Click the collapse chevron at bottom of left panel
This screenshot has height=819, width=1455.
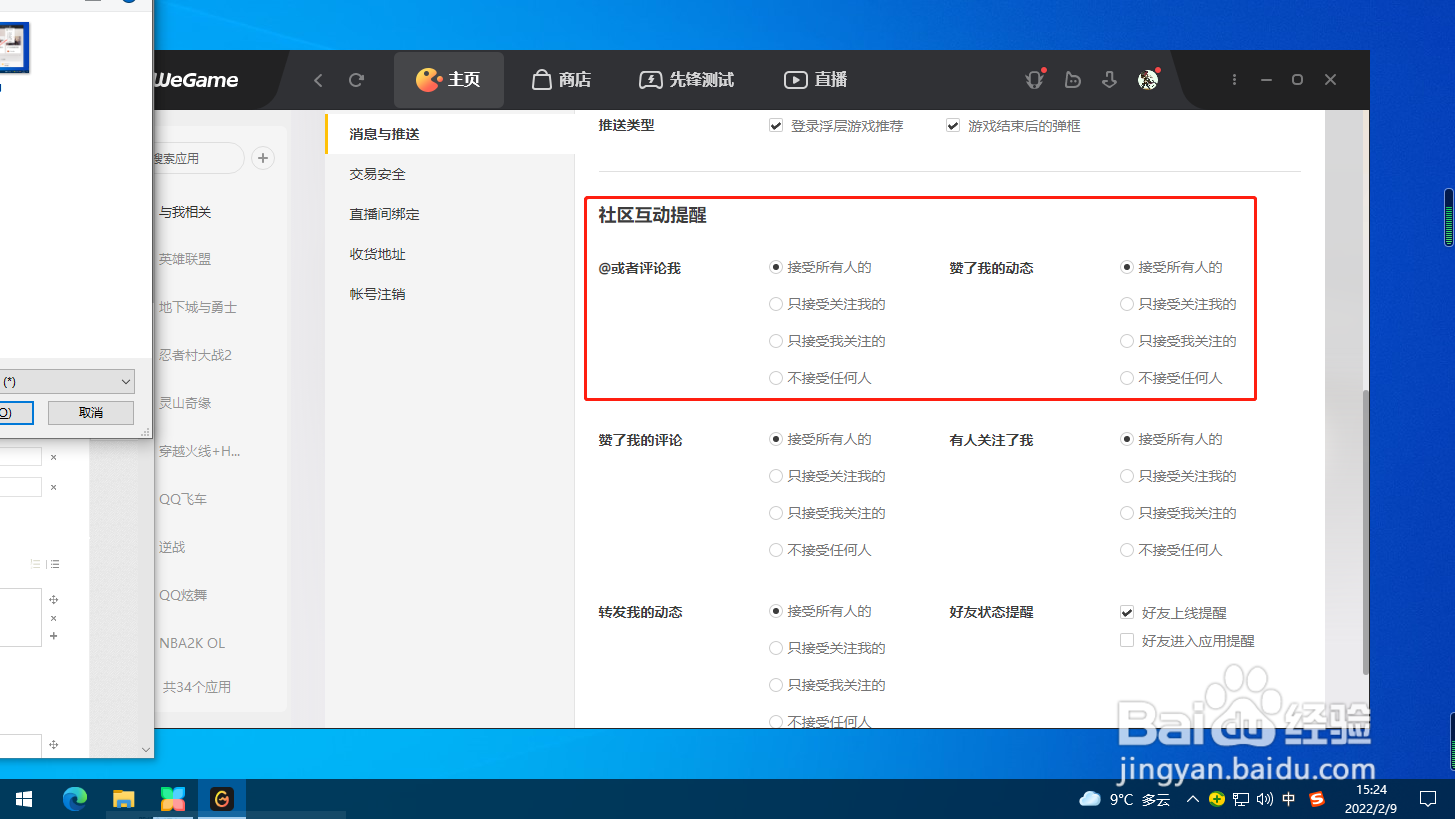click(x=145, y=749)
